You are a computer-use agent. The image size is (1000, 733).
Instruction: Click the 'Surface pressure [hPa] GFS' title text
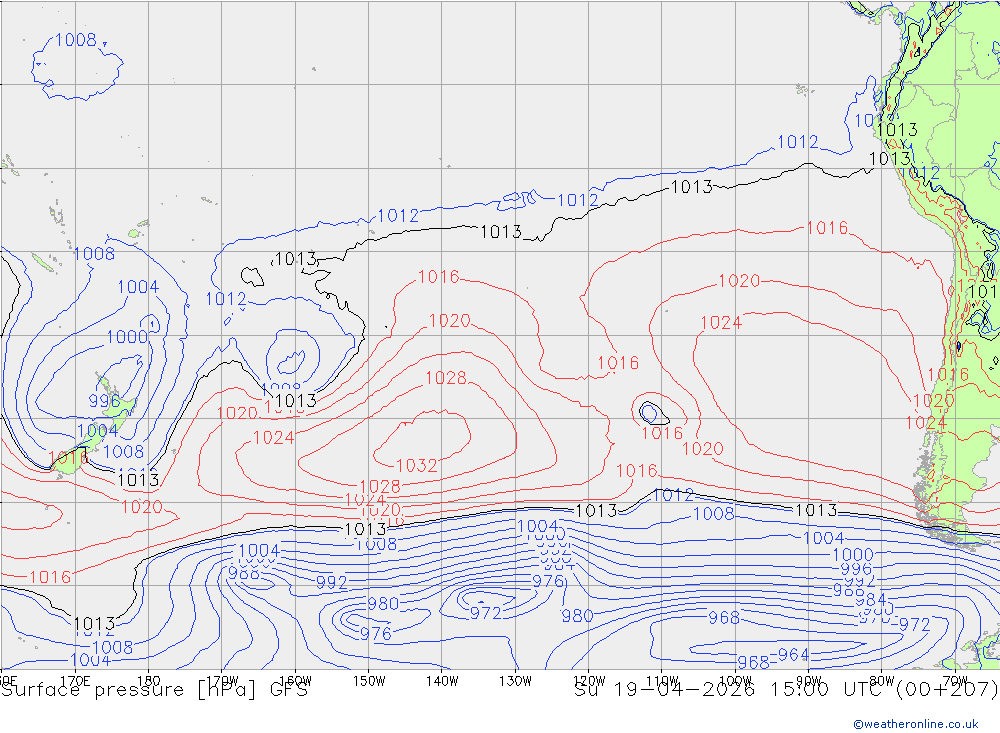pyautogui.click(x=155, y=690)
